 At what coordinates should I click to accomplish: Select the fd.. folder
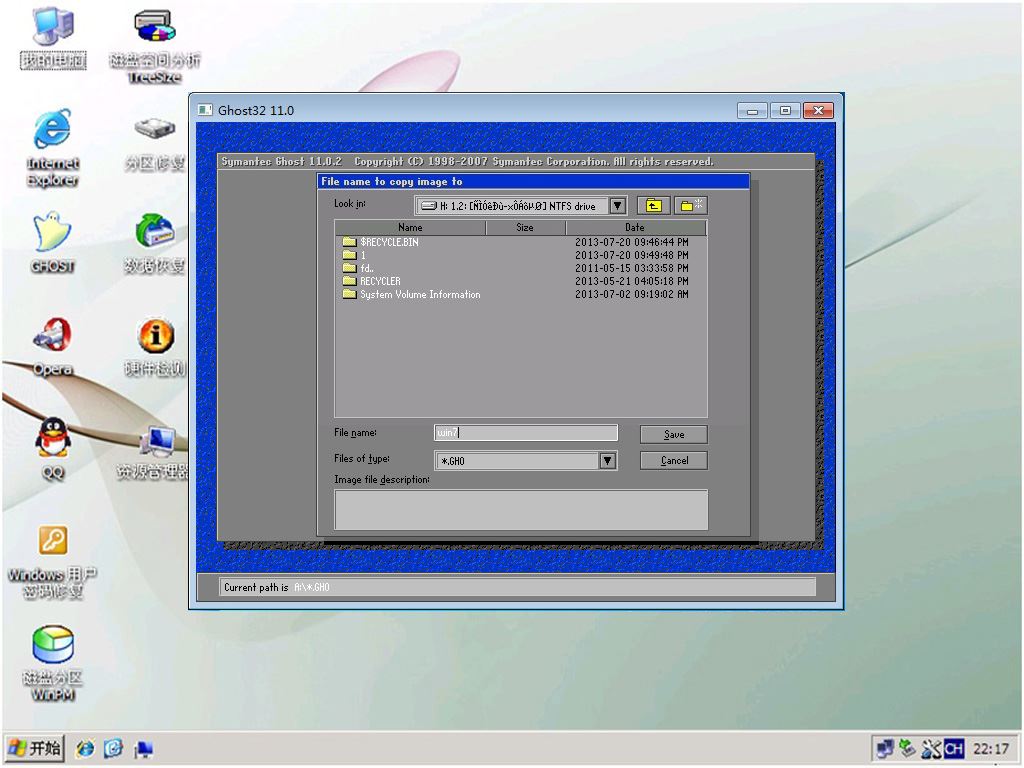358,268
